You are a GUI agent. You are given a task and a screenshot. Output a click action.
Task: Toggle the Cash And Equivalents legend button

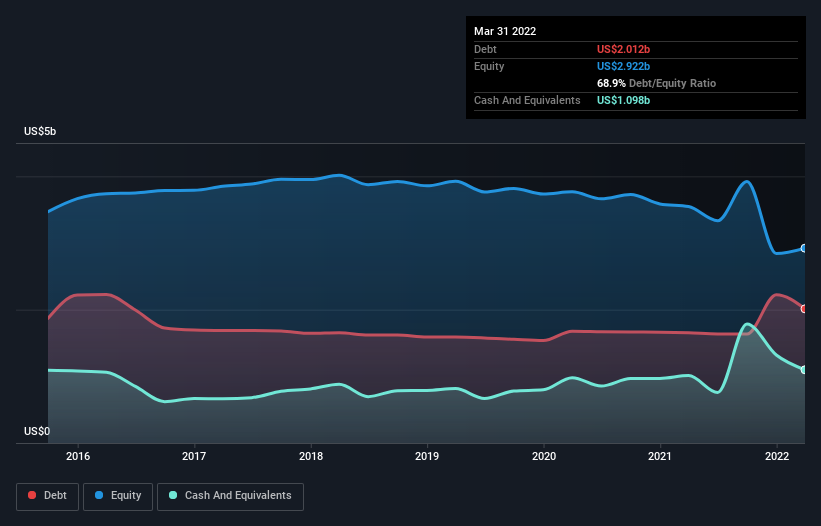230,496
